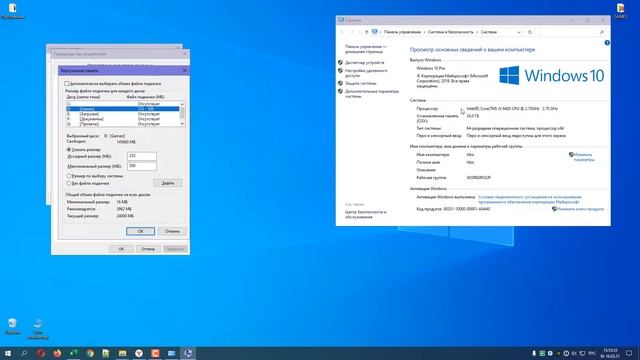Screen dimensions: 640x360
Task: Click Change product key link
Action: pyautogui.click(x=580, y=209)
